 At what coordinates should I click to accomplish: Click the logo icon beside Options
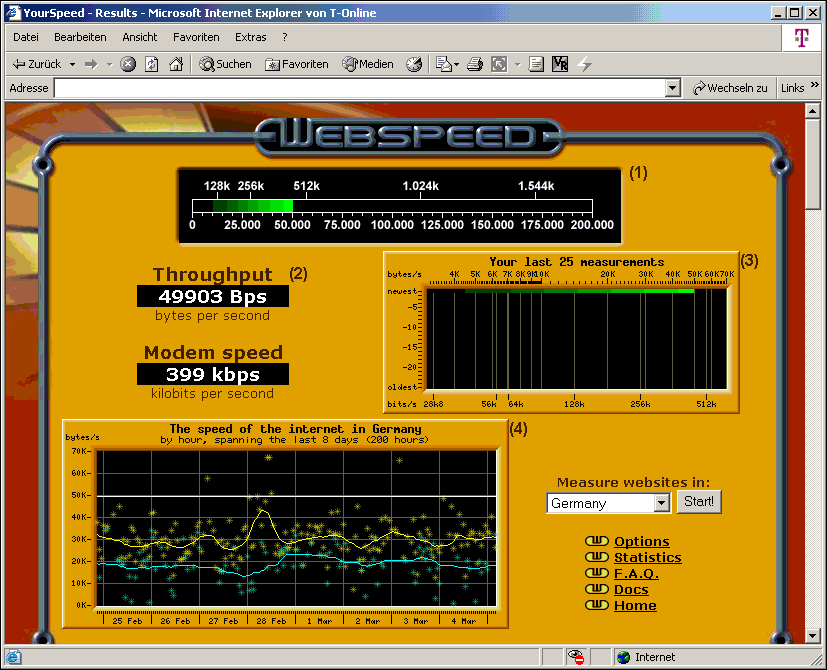point(597,541)
